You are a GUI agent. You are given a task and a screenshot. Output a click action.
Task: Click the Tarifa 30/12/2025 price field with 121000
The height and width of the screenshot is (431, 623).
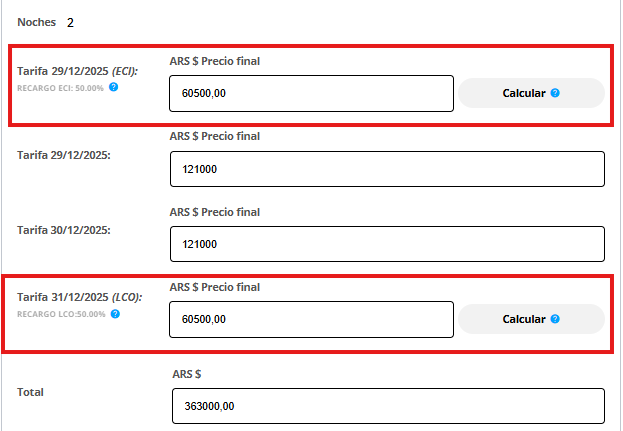[x=388, y=244]
